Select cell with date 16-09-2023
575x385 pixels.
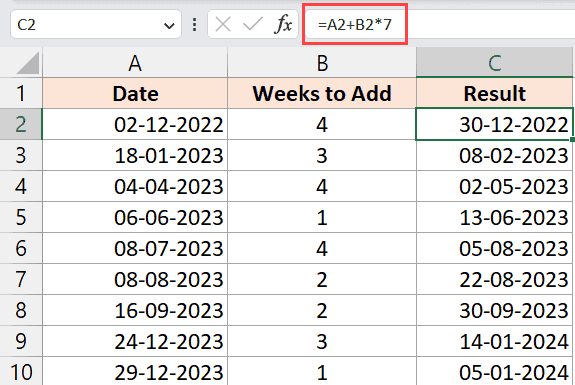tap(135, 310)
